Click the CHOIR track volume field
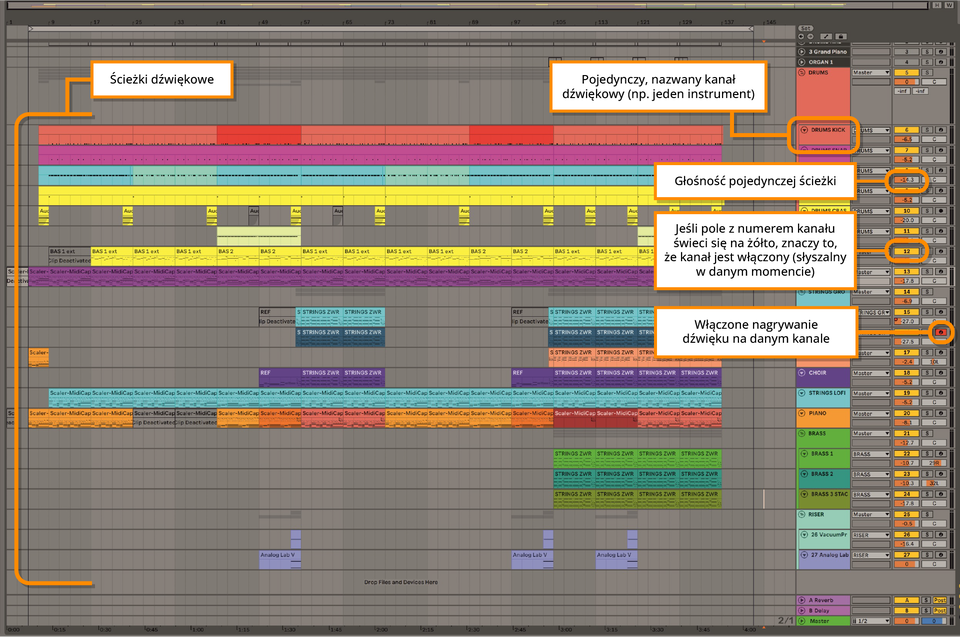Viewport: 960px width, 637px height. click(907, 382)
